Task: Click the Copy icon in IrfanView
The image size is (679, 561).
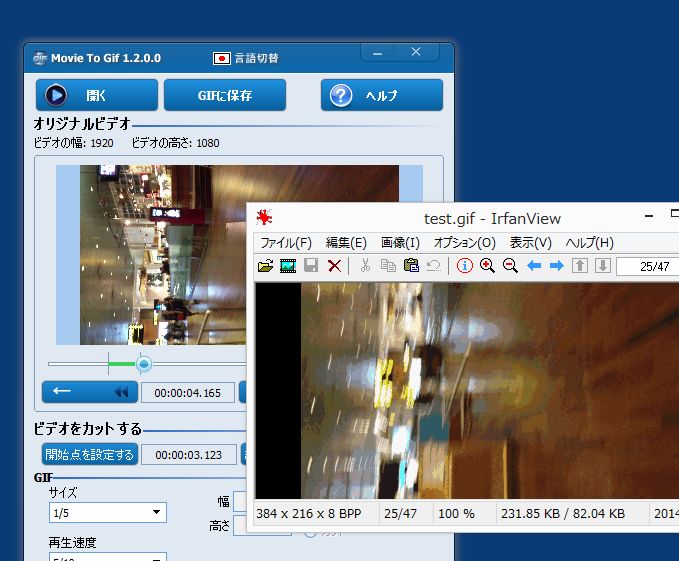Action: click(x=388, y=265)
